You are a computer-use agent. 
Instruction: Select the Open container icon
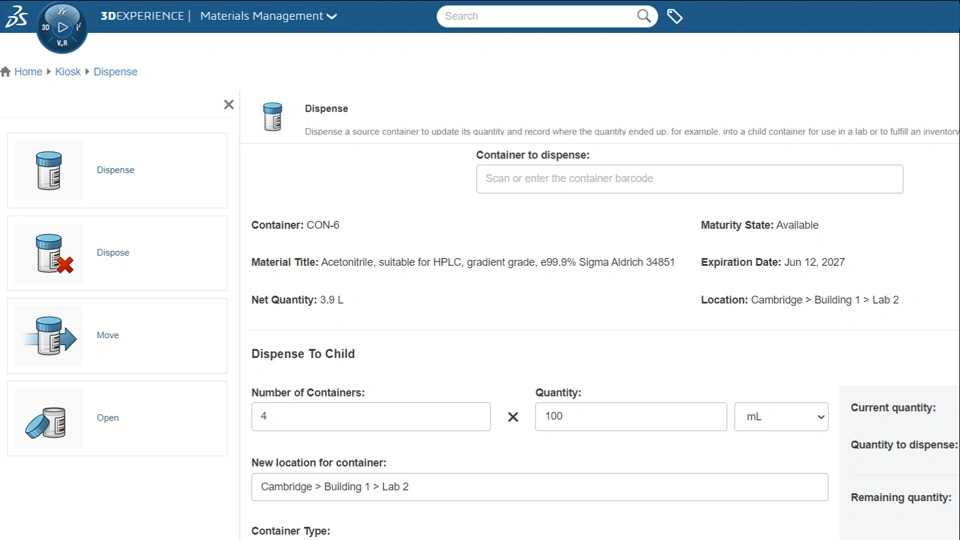(x=45, y=422)
